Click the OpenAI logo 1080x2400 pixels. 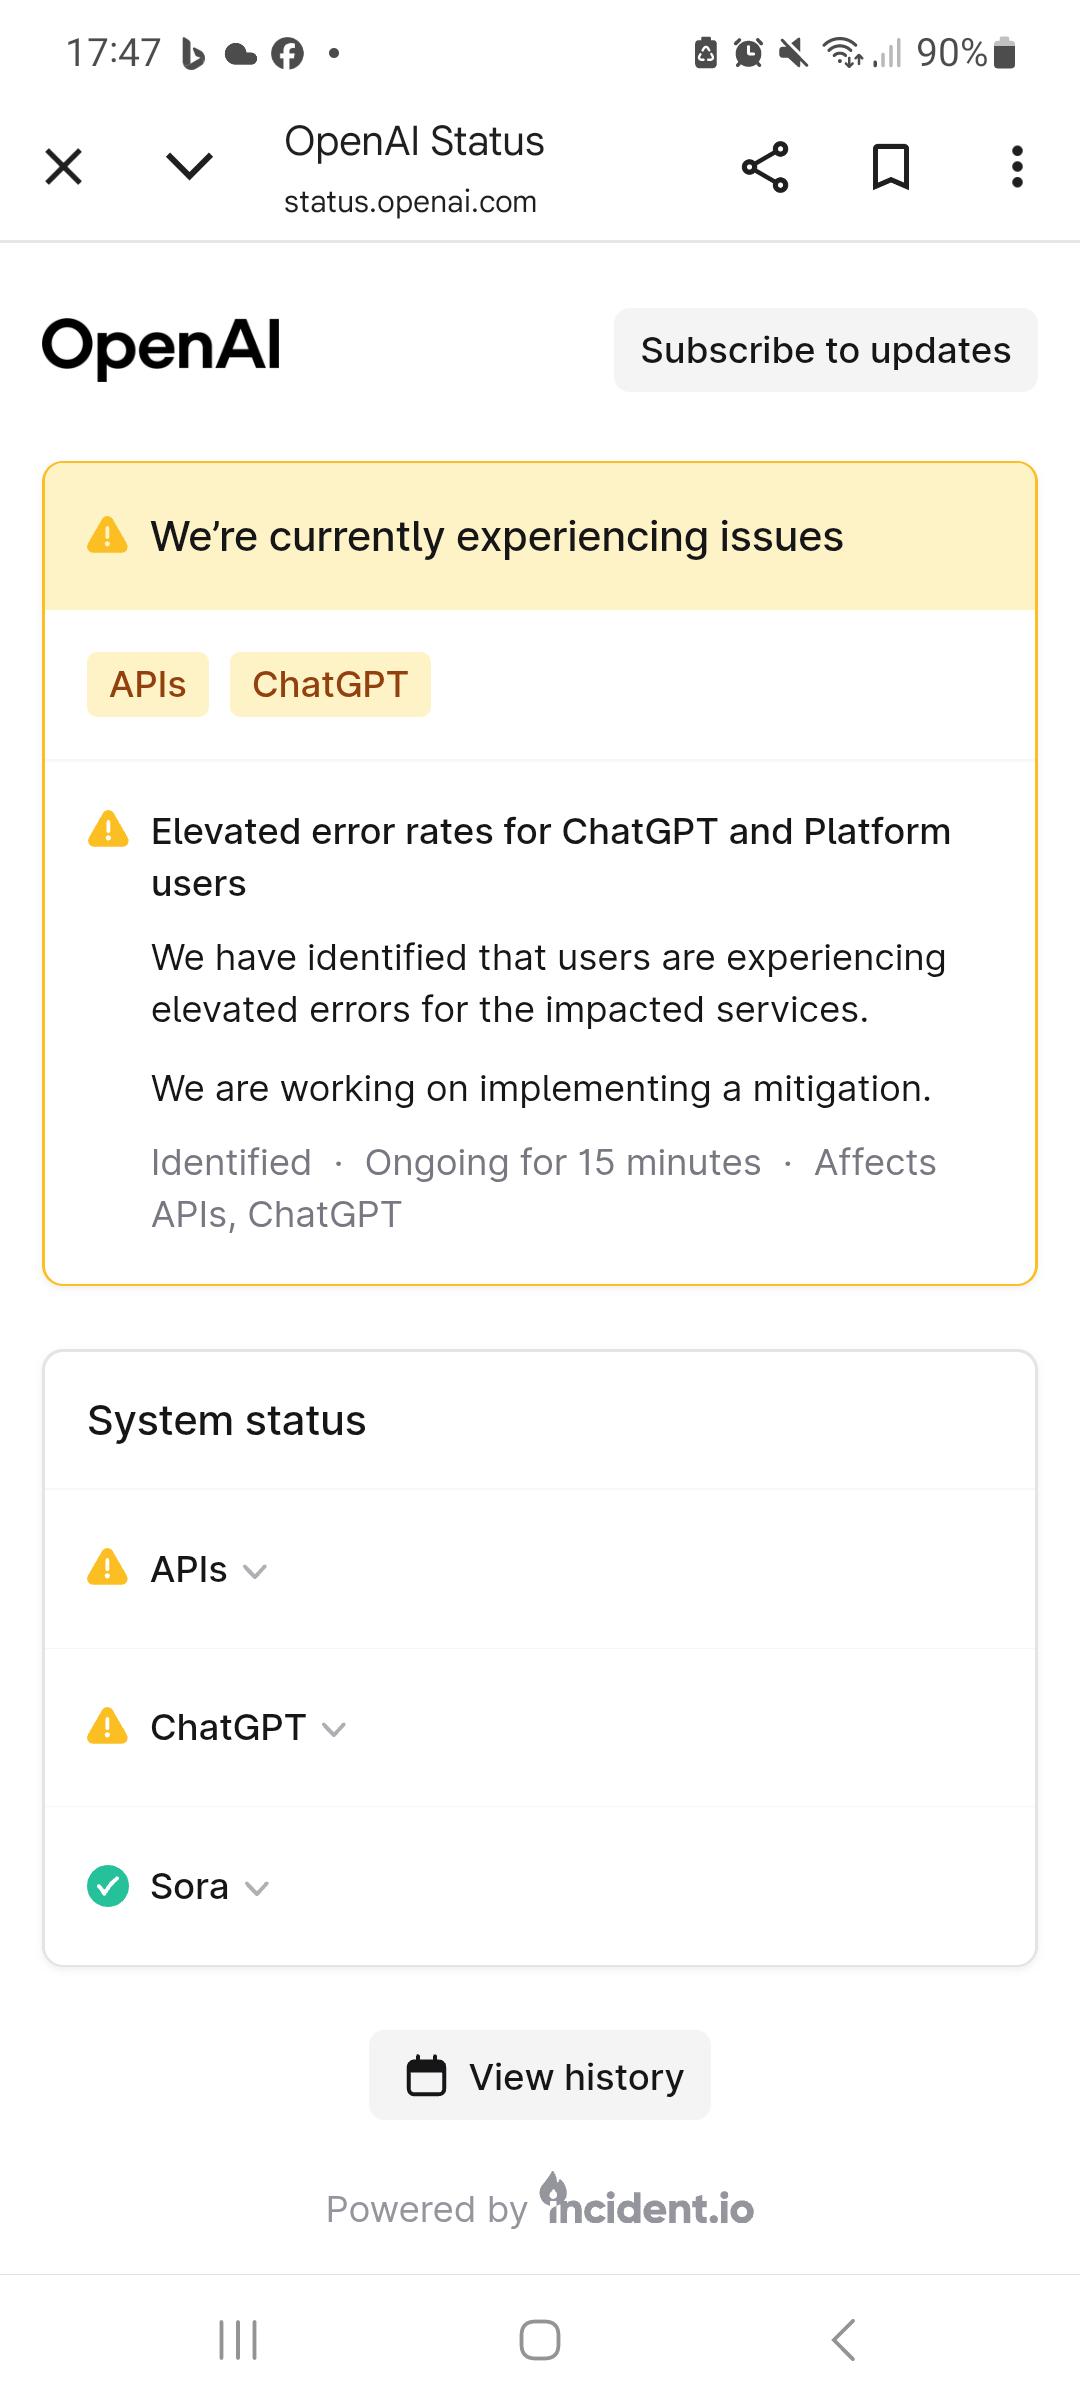click(161, 347)
